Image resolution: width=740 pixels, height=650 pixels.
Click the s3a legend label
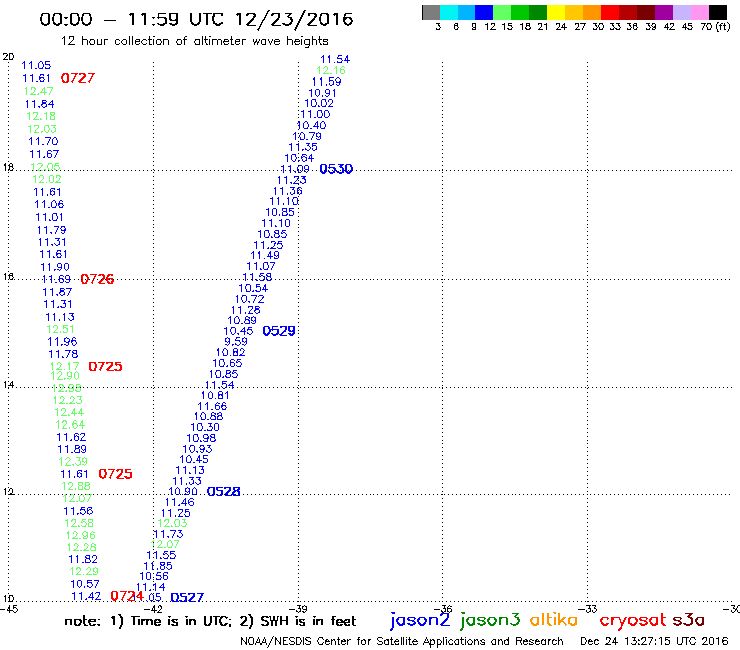point(689,620)
